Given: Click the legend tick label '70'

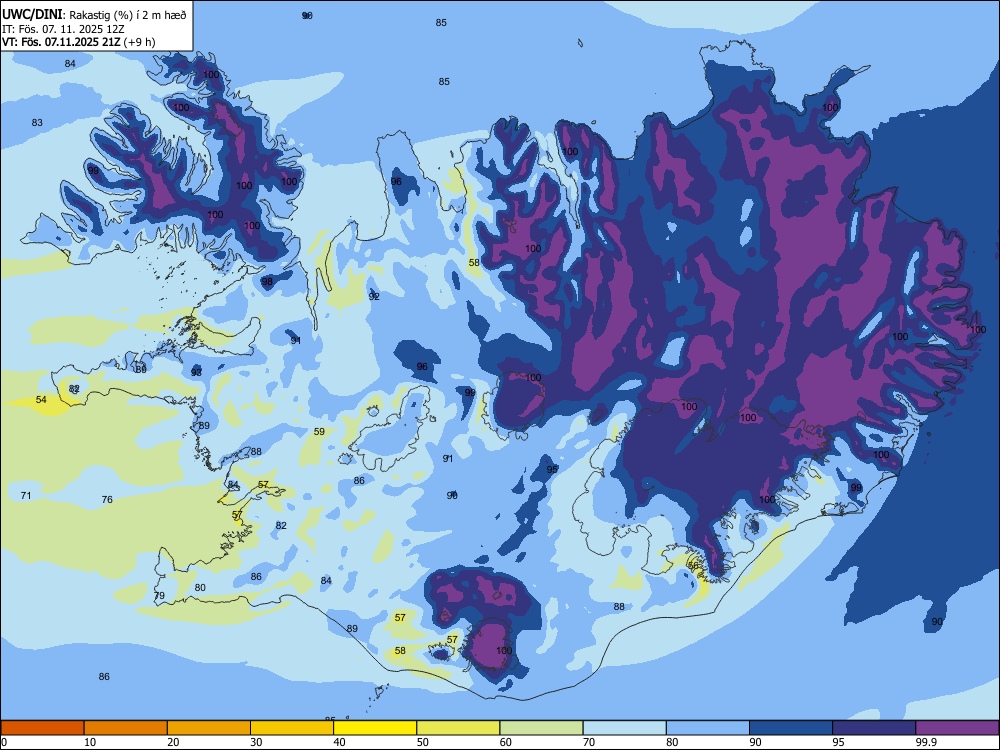Looking at the screenshot, I should pyautogui.click(x=589, y=742).
